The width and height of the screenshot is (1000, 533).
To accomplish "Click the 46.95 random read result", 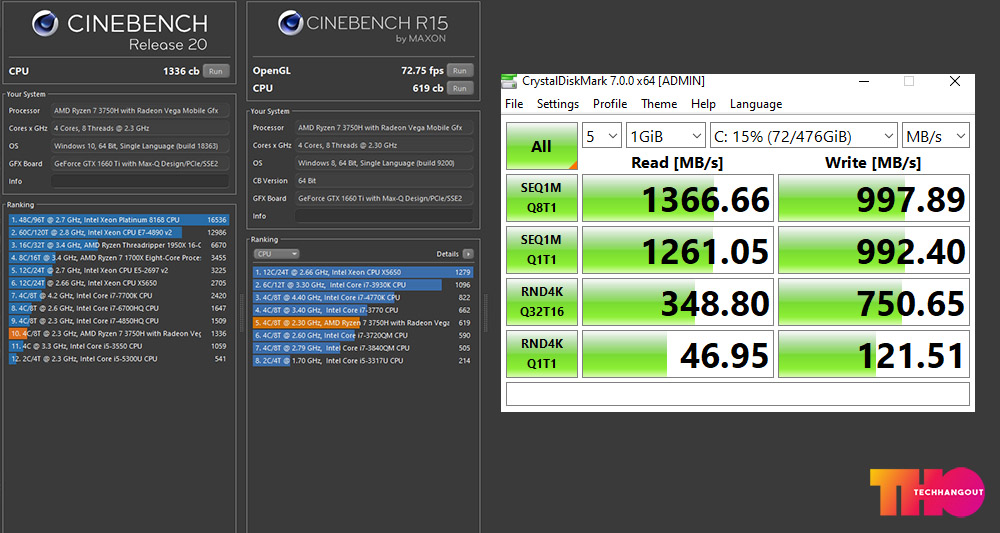I will pos(678,354).
